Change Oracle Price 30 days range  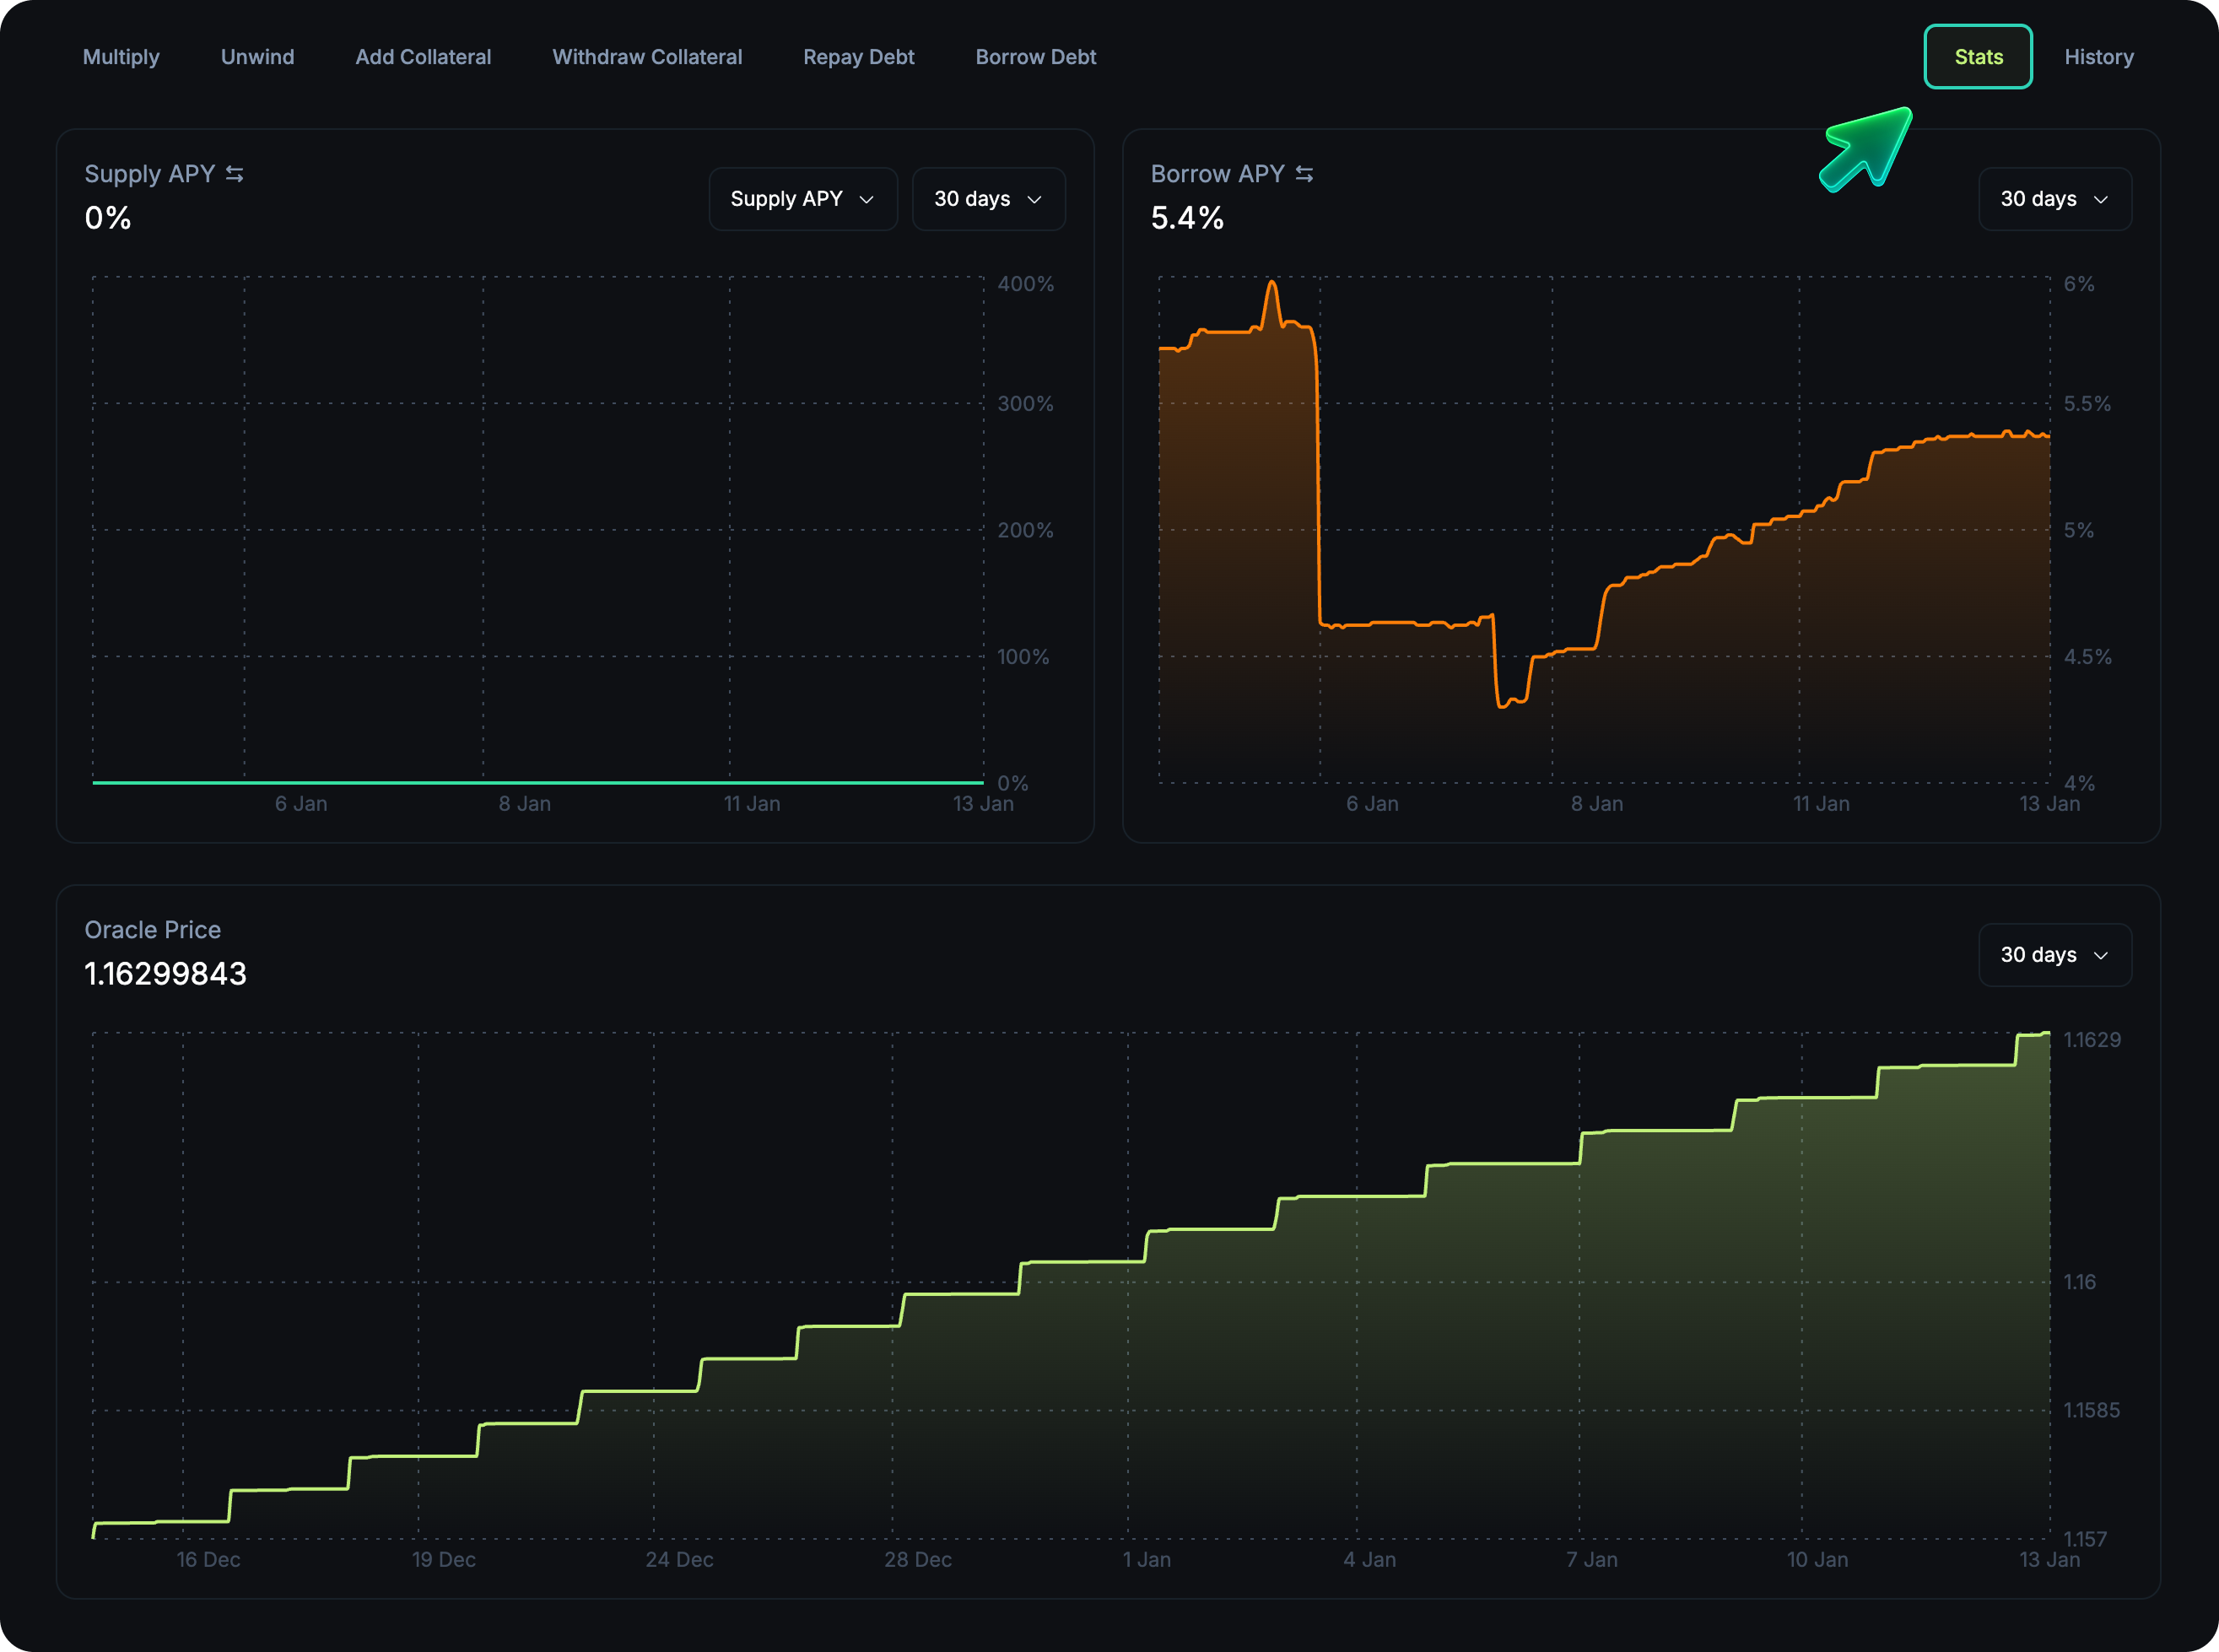pos(2054,955)
